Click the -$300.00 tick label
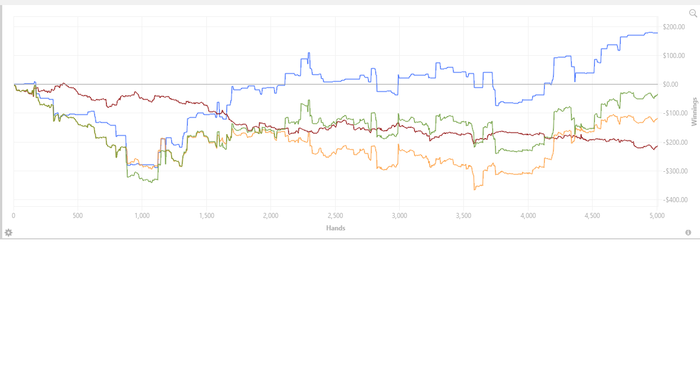 pos(674,171)
